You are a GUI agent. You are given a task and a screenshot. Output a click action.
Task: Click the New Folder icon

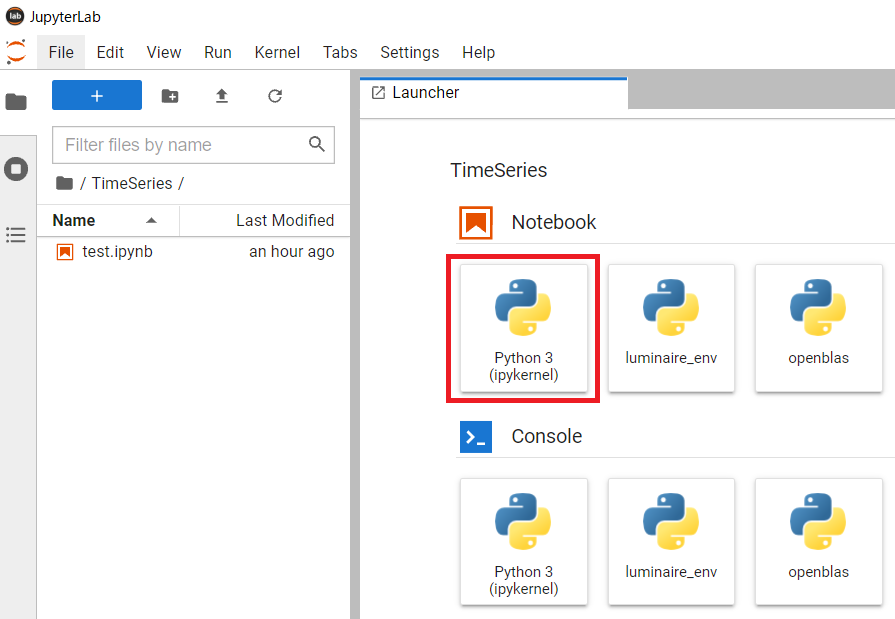pos(170,96)
